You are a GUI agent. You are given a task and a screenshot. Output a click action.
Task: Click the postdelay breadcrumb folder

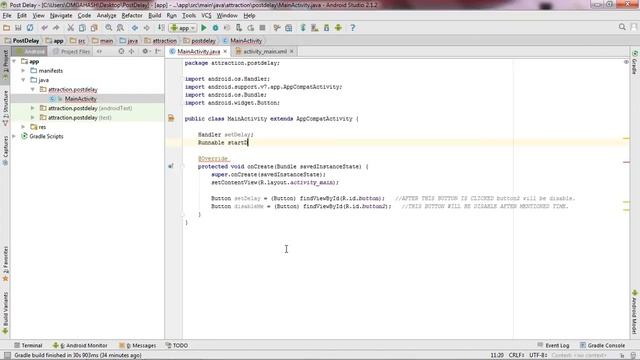(x=200, y=41)
